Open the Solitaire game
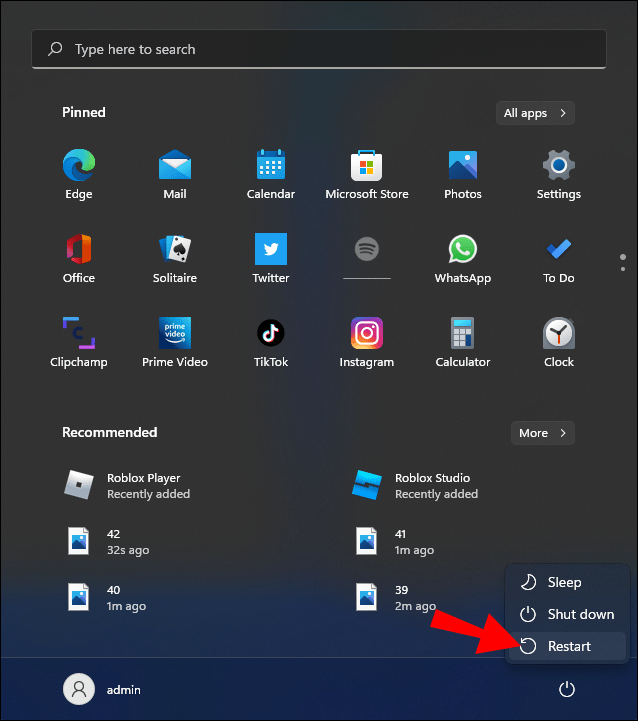Image resolution: width=638 pixels, height=721 pixels. click(175, 258)
